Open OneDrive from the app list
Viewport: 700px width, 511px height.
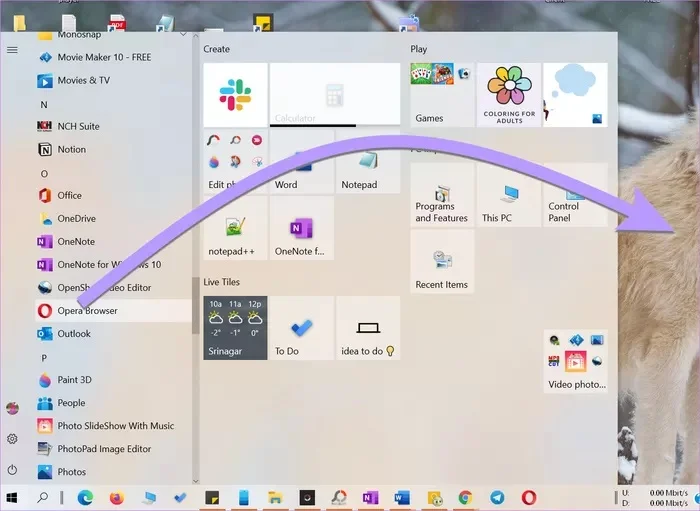[x=113, y=219]
